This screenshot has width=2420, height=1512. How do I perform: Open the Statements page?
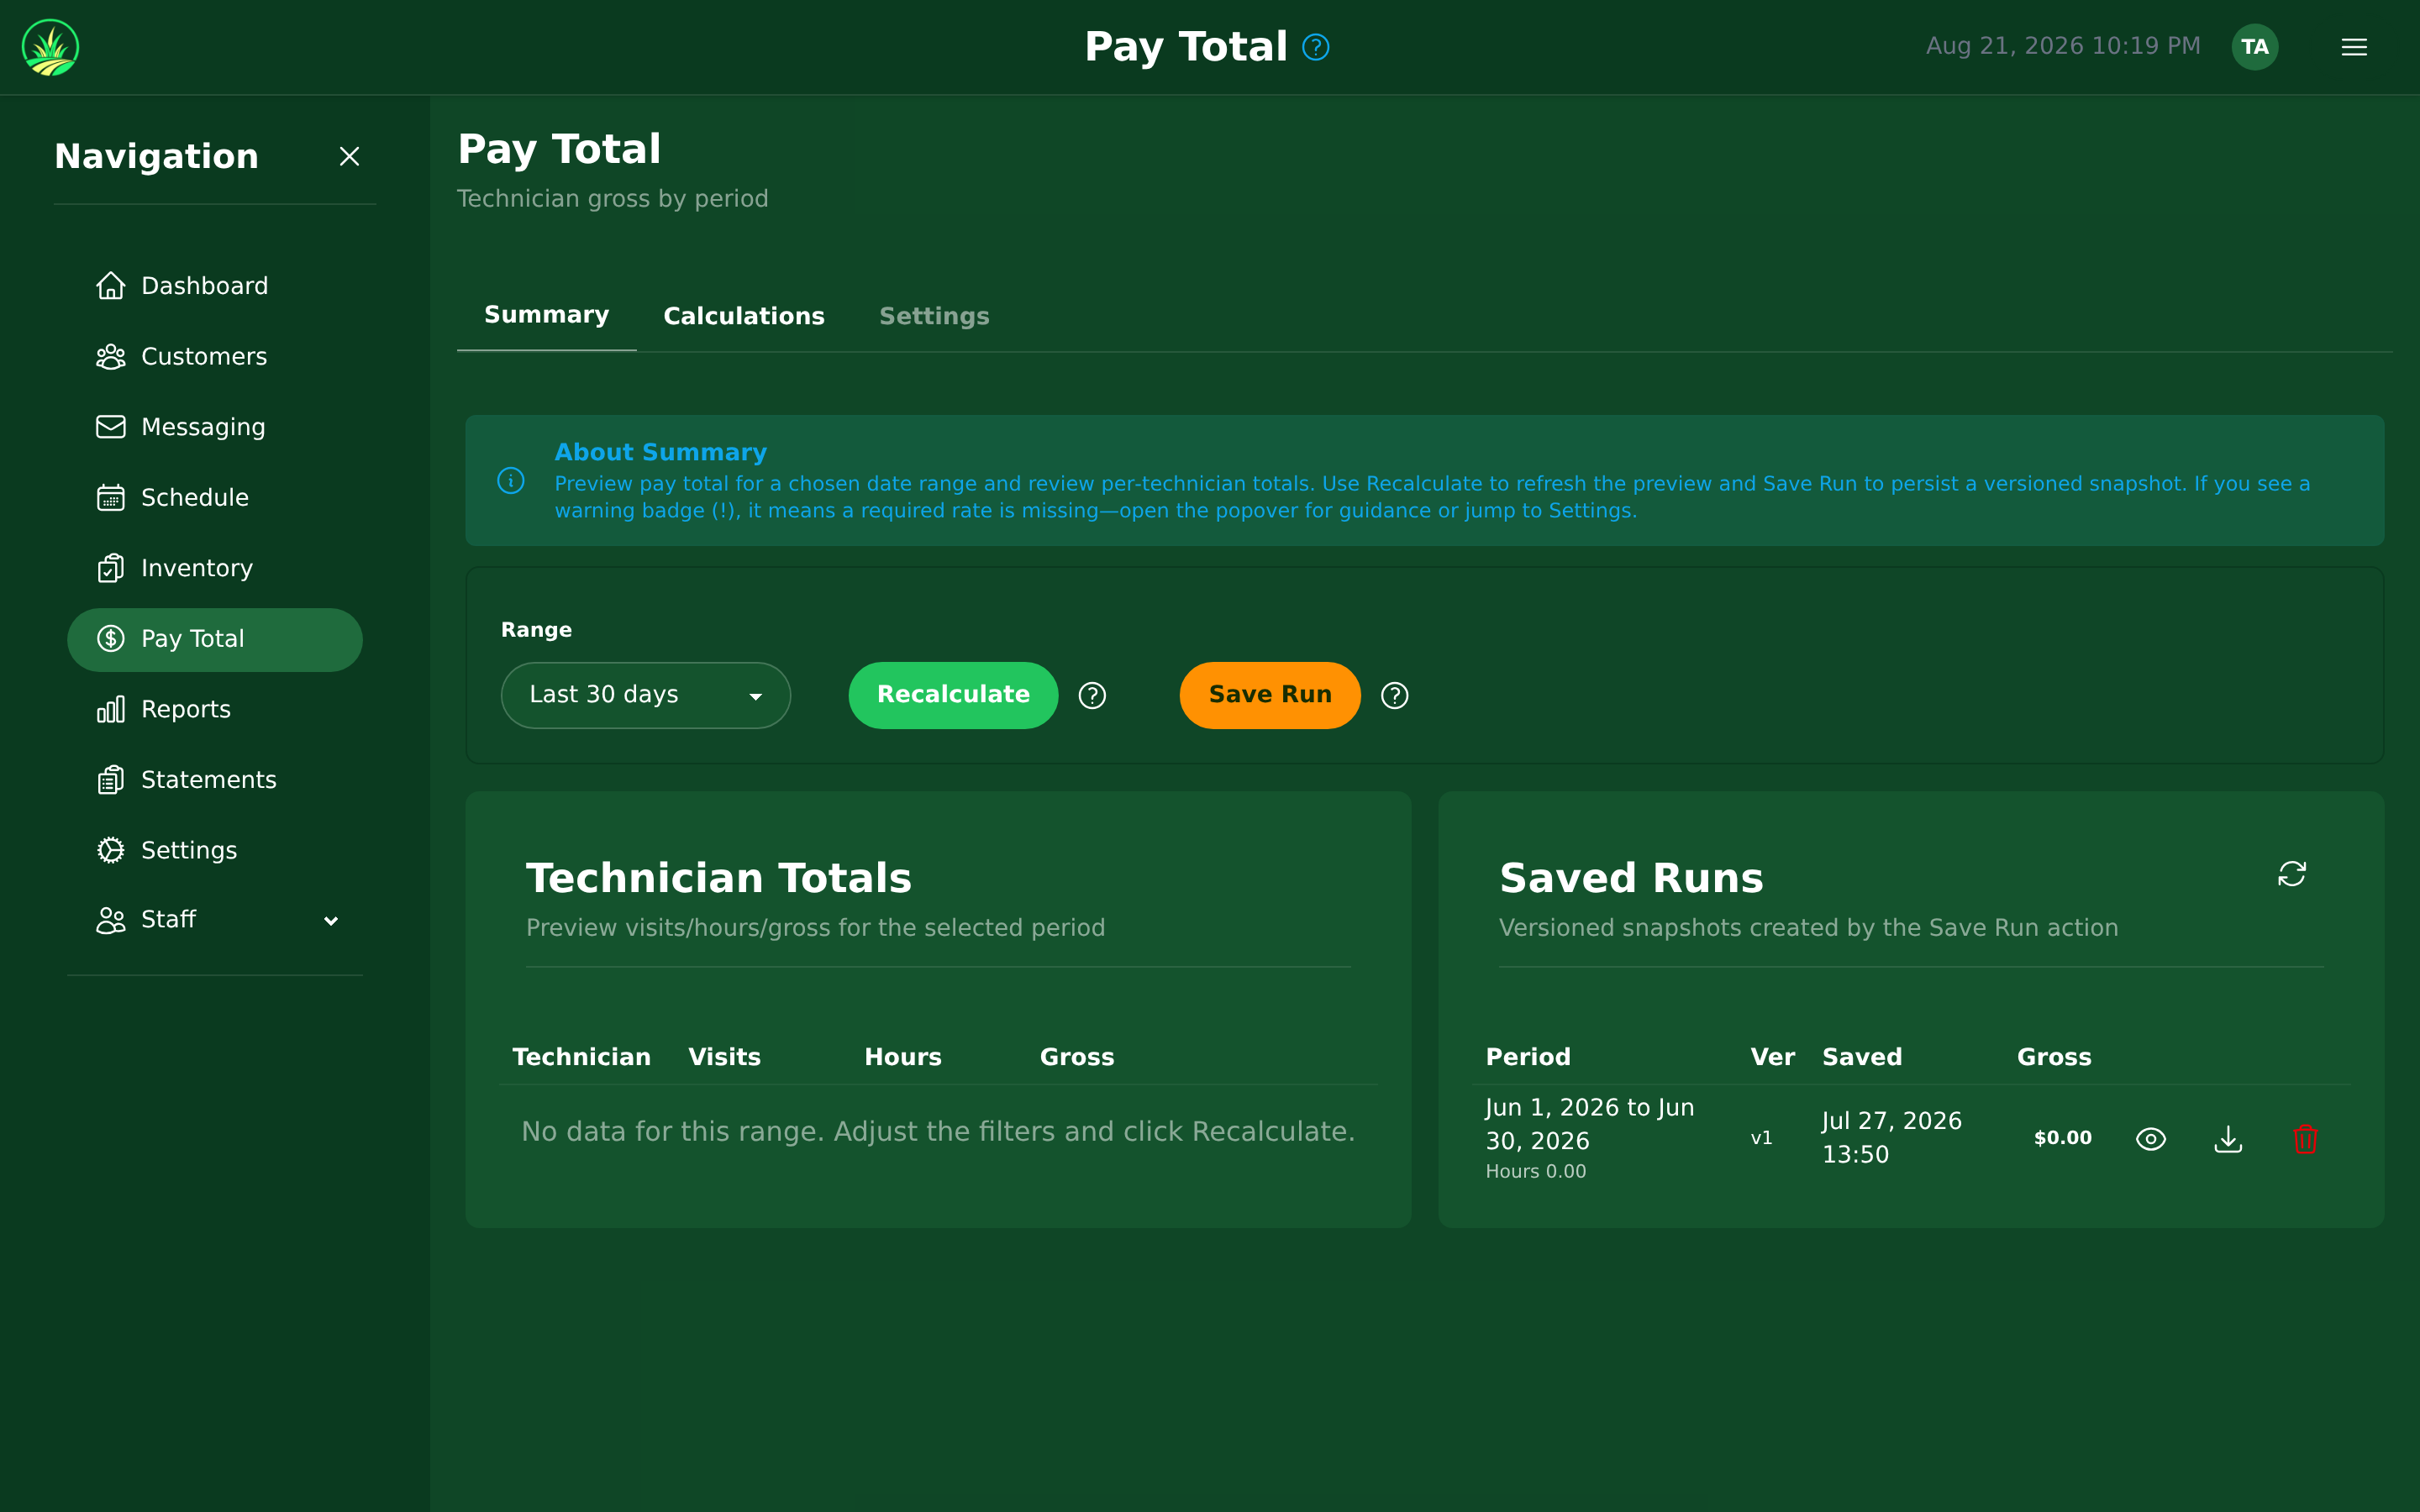pyautogui.click(x=214, y=780)
